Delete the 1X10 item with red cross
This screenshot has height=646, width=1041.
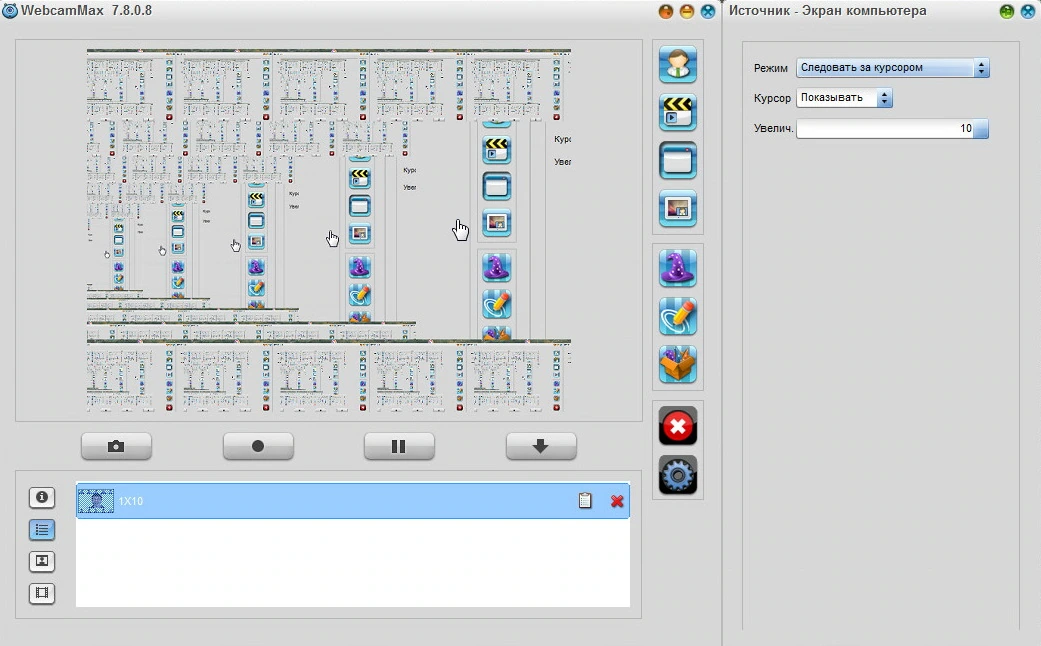[617, 501]
